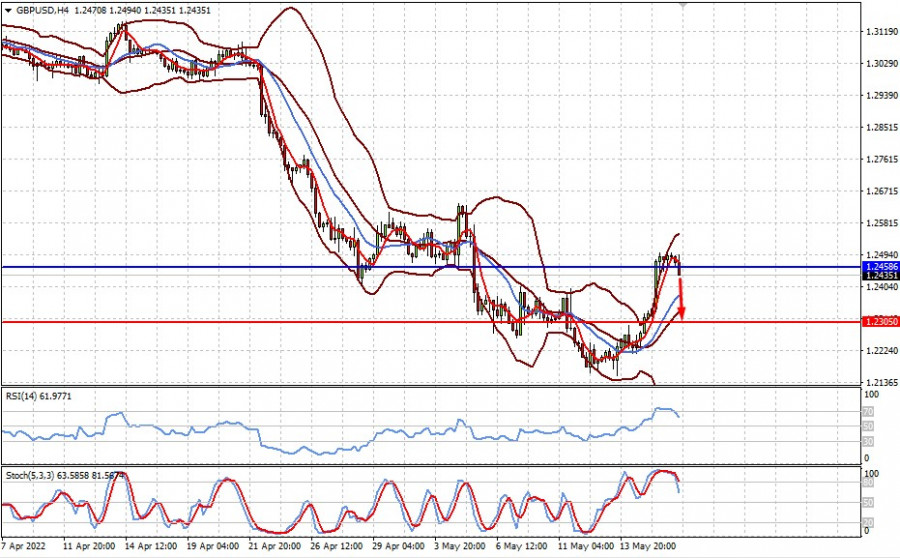Screen dimensions: 900x558
Task: Click price 1.24040 on the price axis
Action: click(x=882, y=286)
